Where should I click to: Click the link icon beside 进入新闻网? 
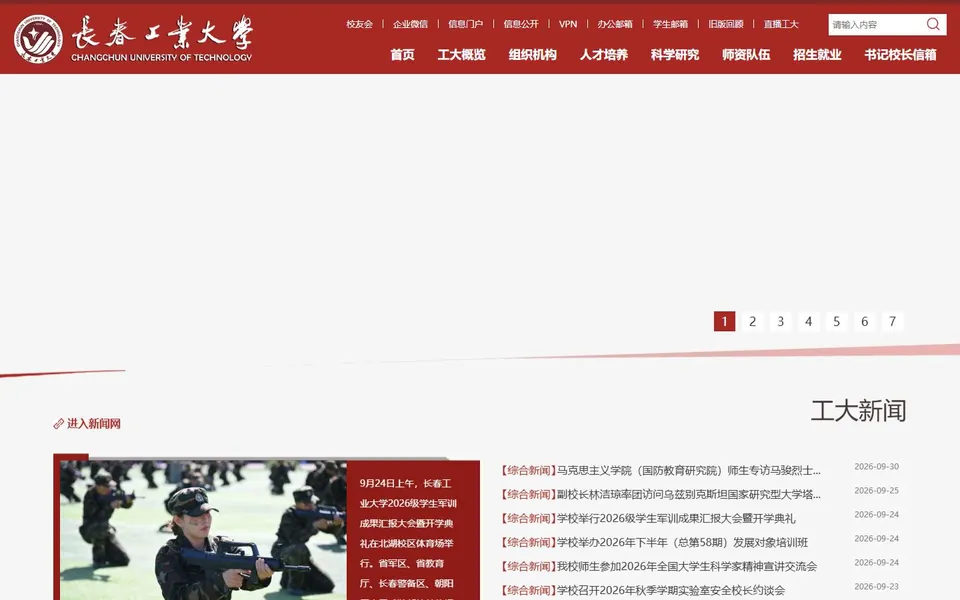point(59,424)
